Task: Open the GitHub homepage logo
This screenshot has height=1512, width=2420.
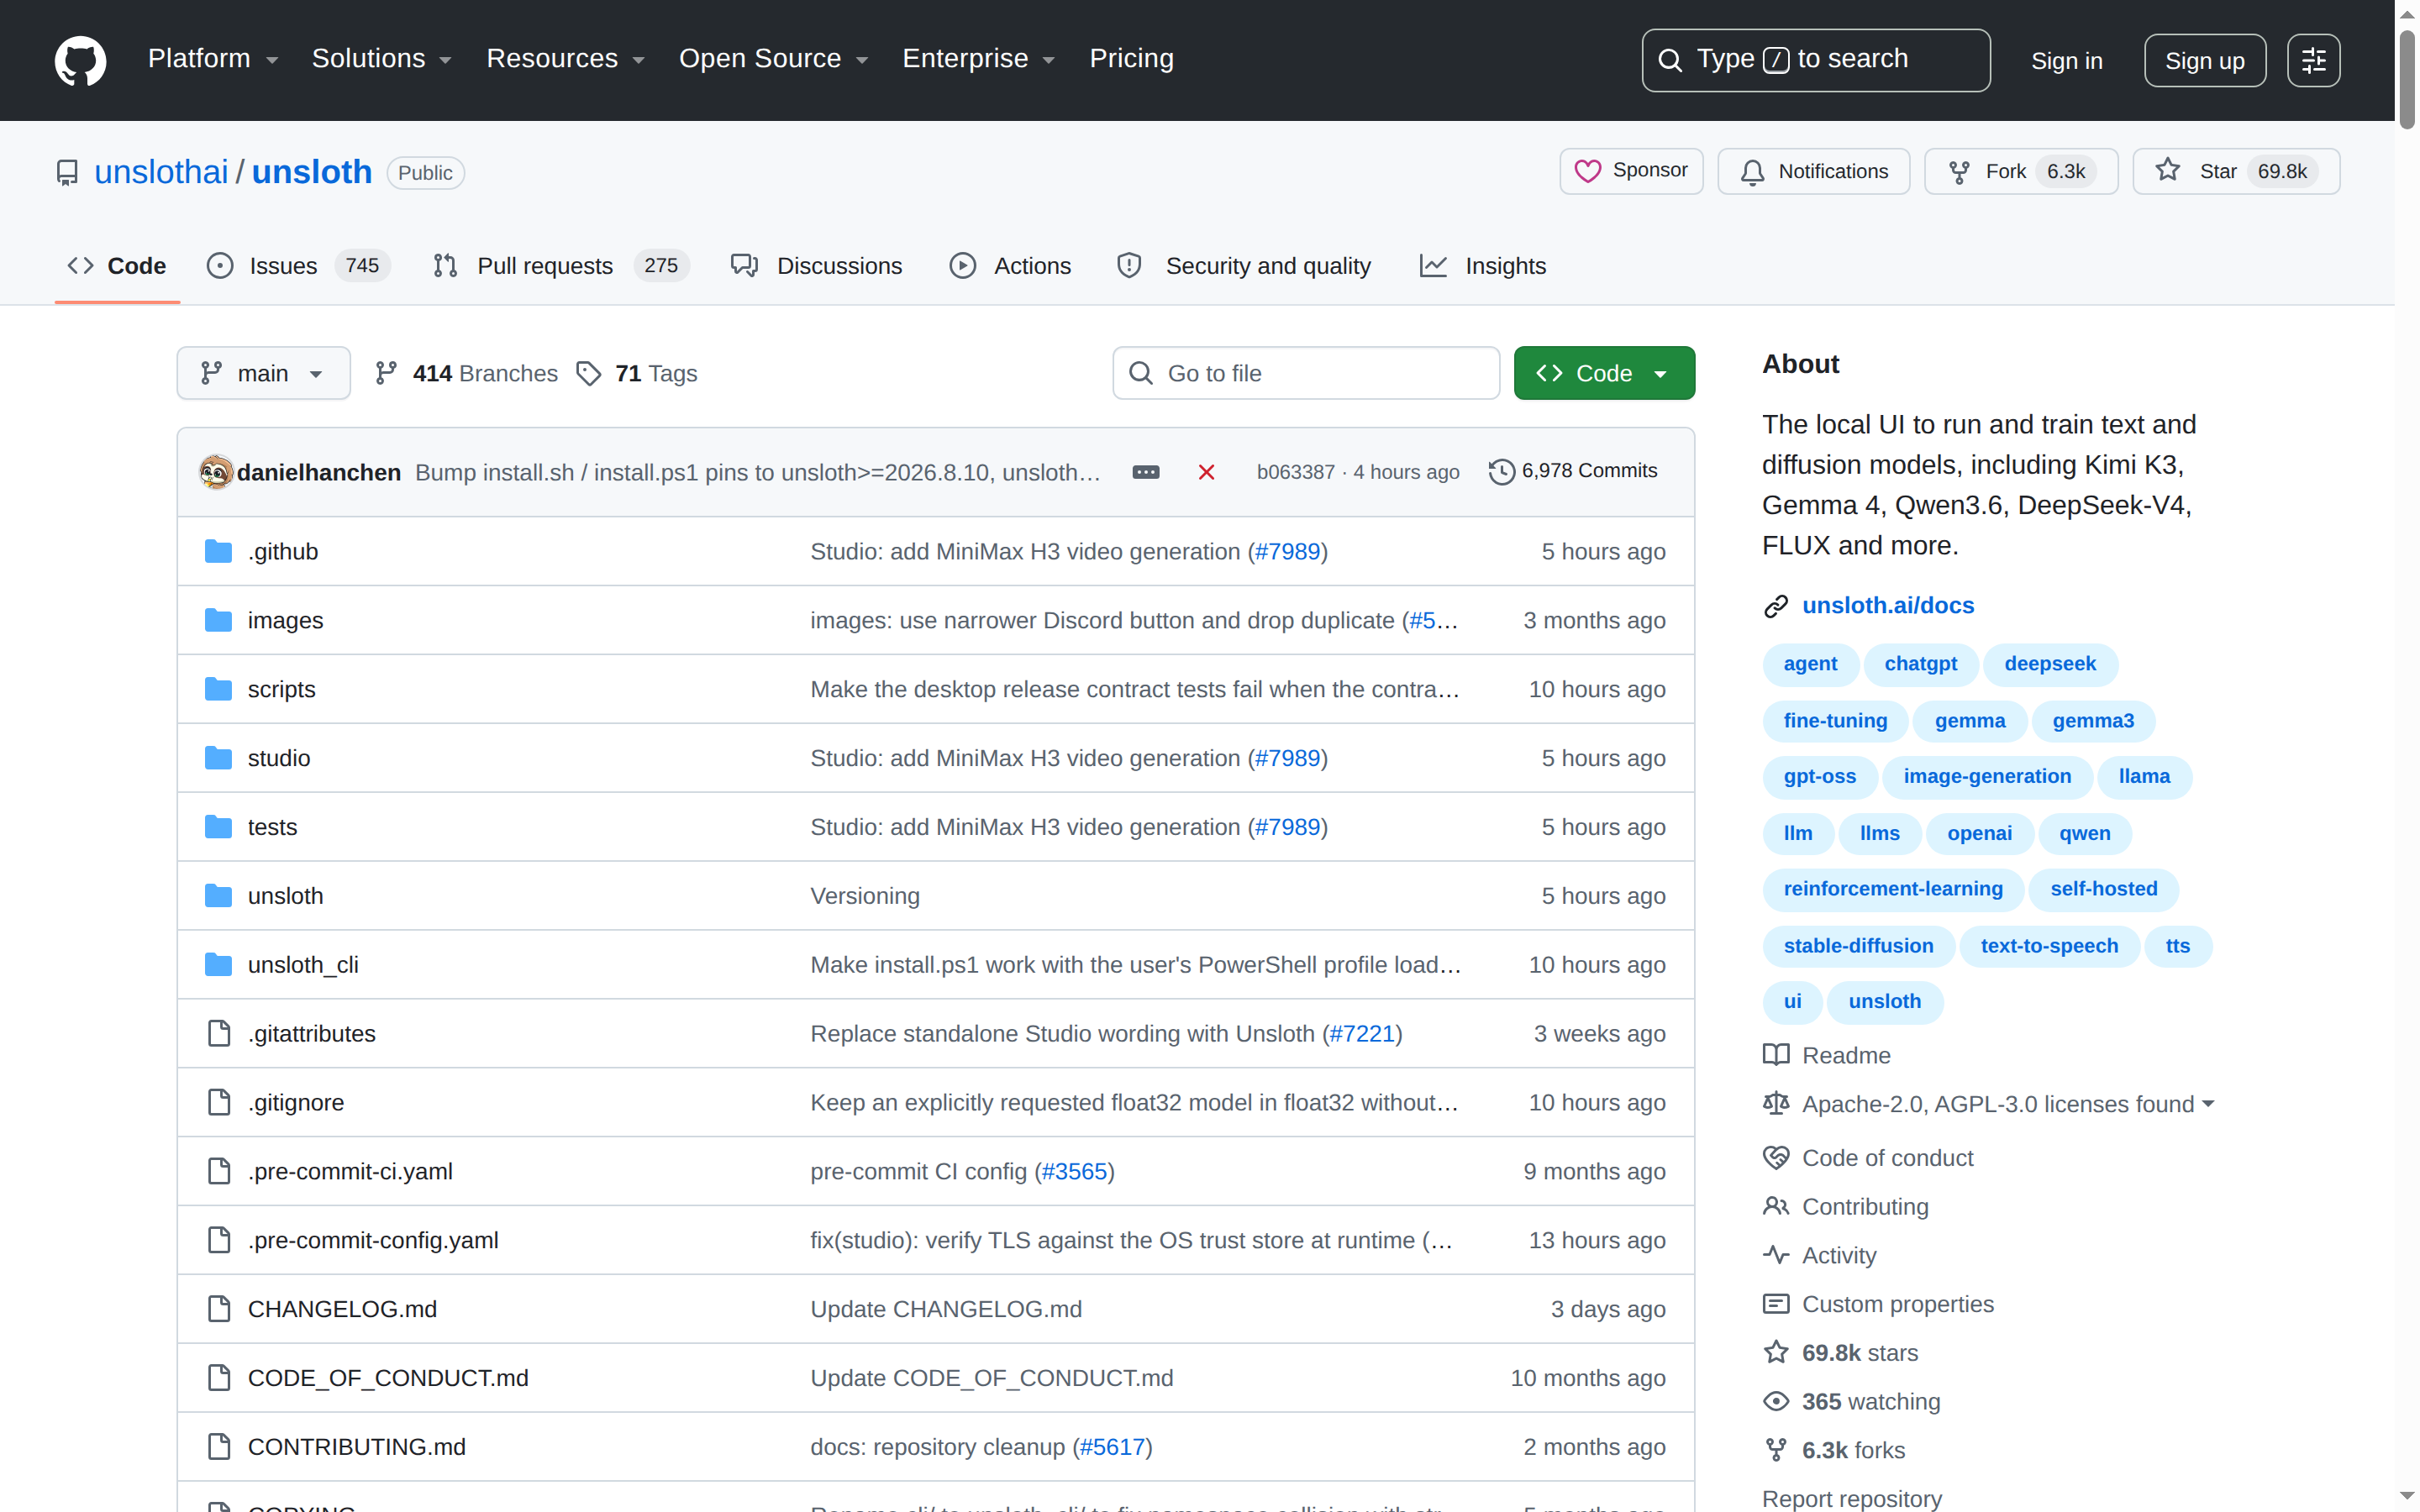Action: coord(80,60)
